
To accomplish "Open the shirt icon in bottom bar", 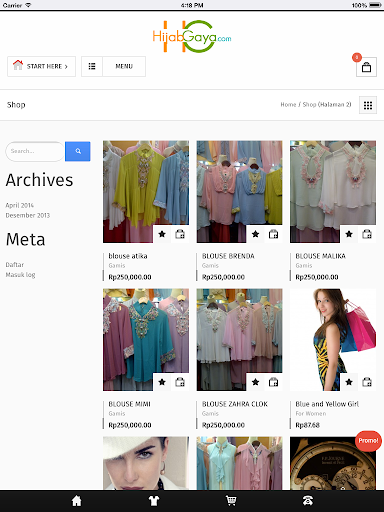I will click(154, 500).
